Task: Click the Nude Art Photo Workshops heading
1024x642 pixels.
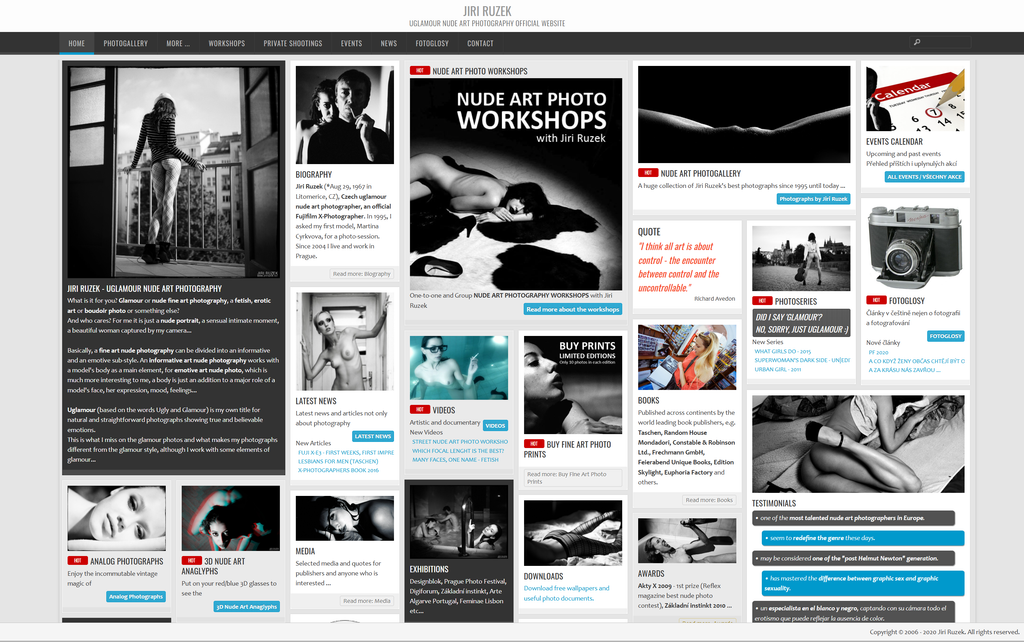Action: pyautogui.click(x=480, y=71)
